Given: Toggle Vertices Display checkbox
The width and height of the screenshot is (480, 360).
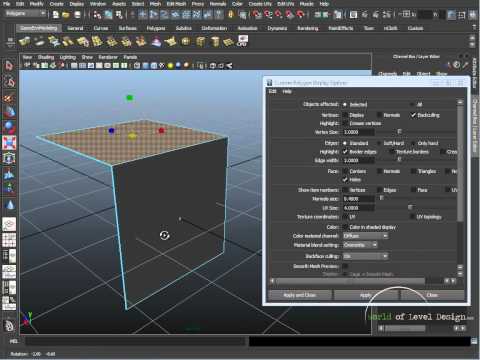Looking at the screenshot, I should pos(345,115).
